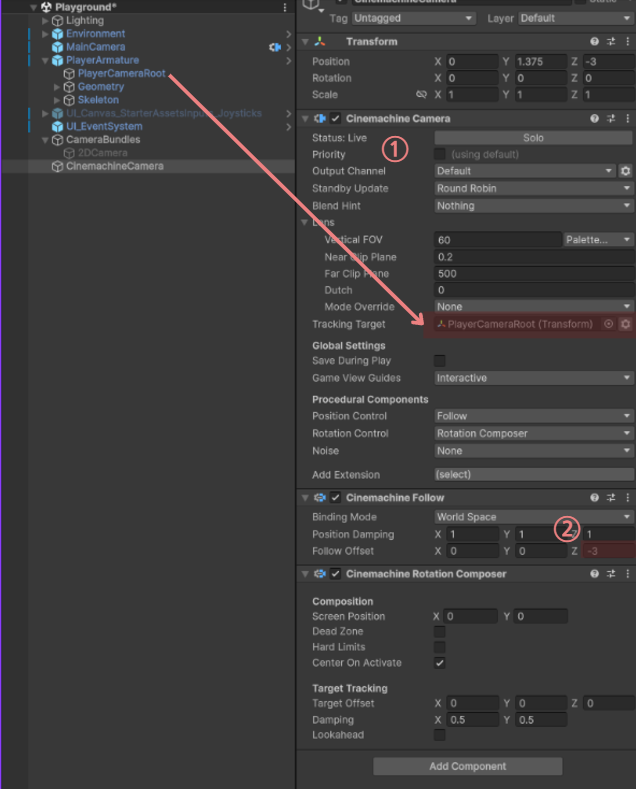This screenshot has width=636, height=789.
Task: Open the Tag dropdown
Action: coord(414,18)
